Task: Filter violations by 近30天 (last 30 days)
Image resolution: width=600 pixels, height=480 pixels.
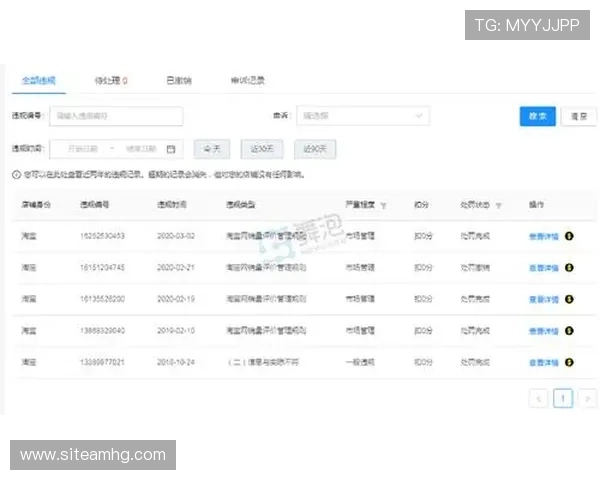Action: click(x=262, y=149)
